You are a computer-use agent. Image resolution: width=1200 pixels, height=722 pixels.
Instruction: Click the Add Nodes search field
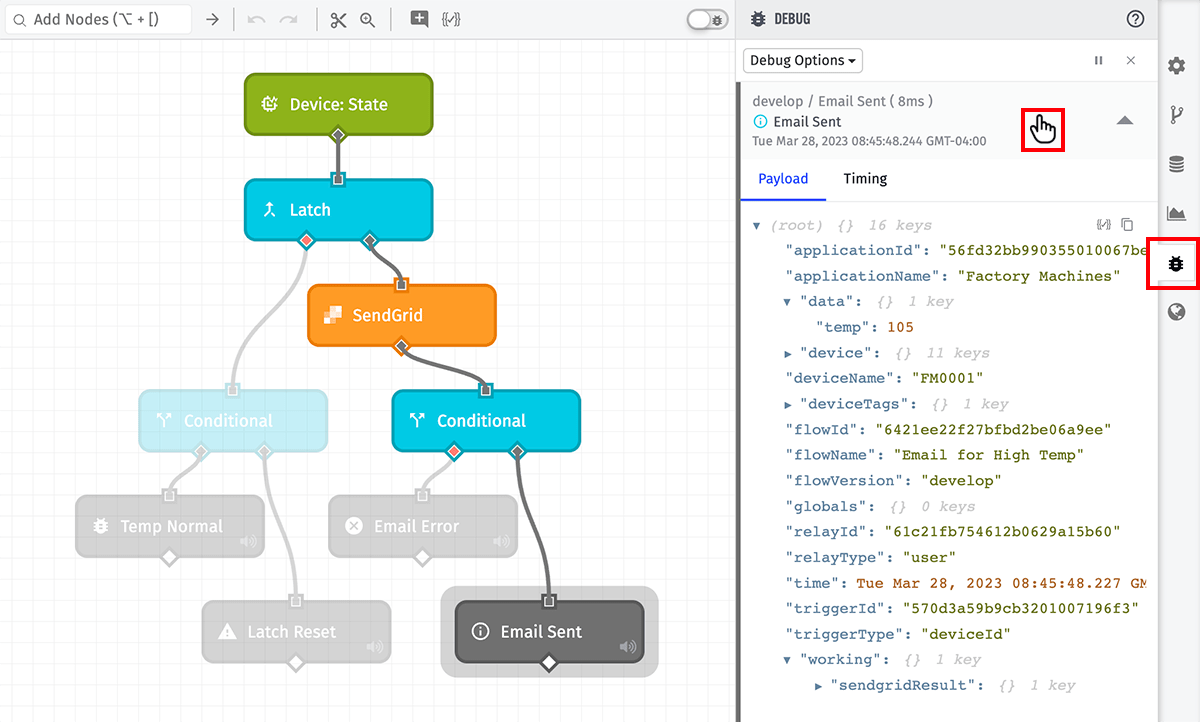pos(98,20)
